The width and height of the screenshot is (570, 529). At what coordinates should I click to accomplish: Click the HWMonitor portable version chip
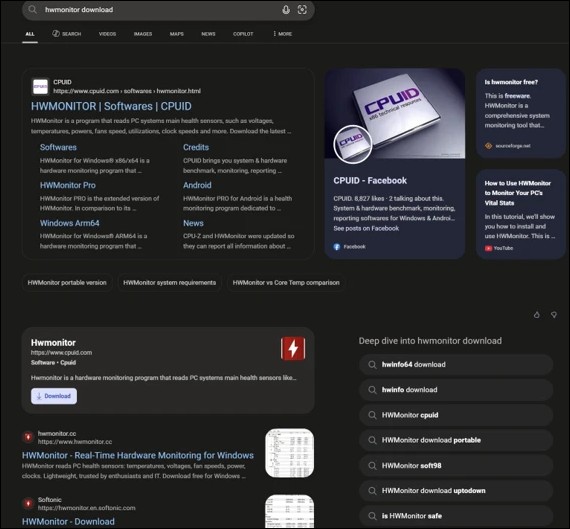pos(67,282)
